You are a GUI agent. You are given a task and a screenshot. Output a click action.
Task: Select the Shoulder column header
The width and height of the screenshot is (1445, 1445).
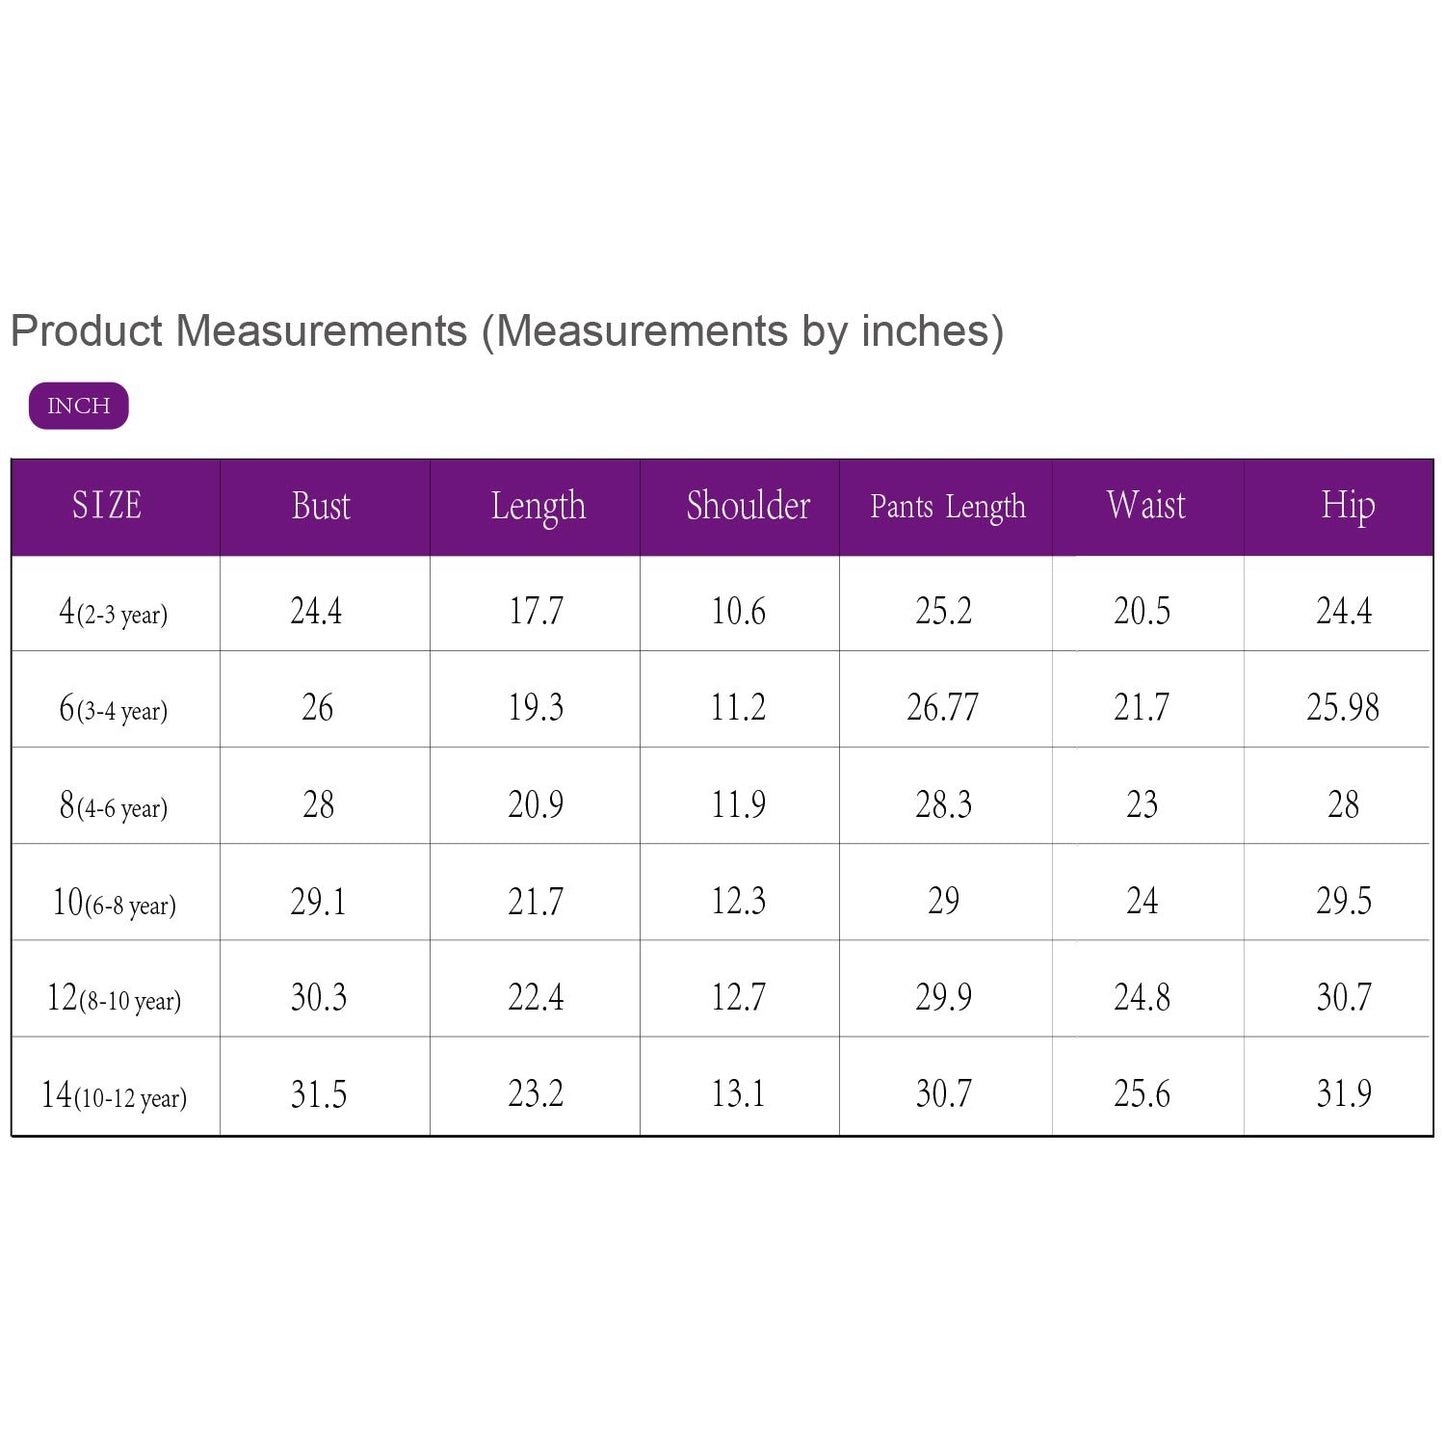click(x=748, y=506)
